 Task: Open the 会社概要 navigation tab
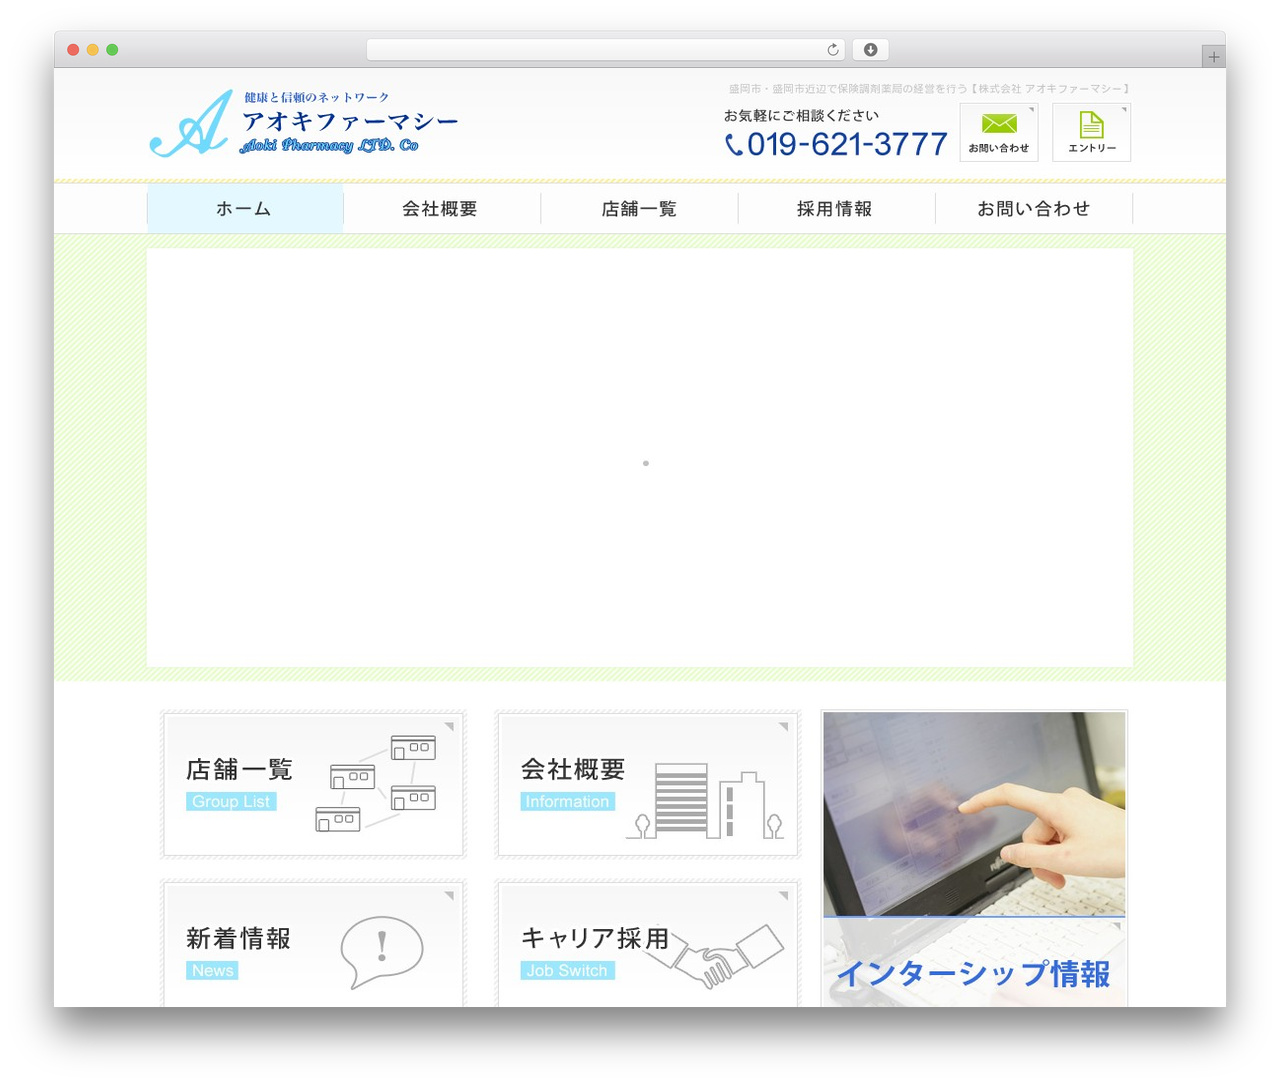pyautogui.click(x=440, y=209)
